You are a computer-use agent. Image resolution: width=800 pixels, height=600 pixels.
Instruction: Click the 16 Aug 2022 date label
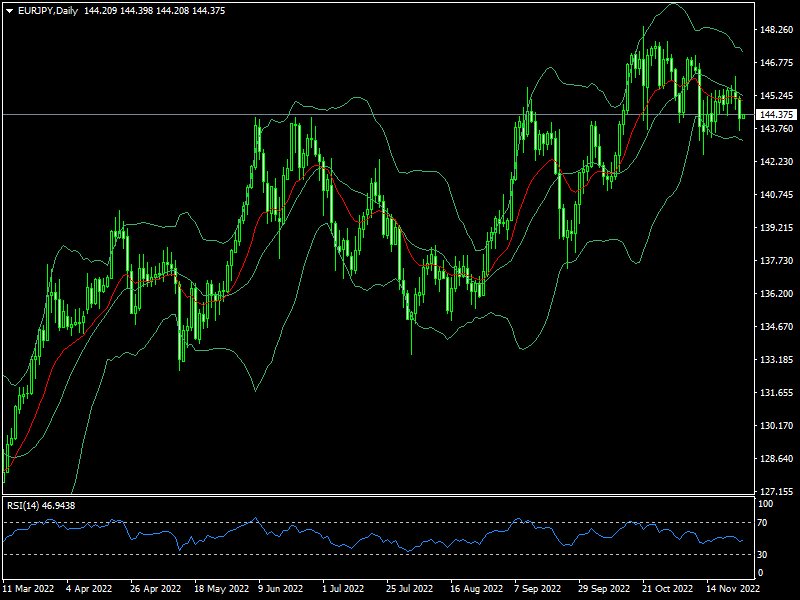point(477,589)
